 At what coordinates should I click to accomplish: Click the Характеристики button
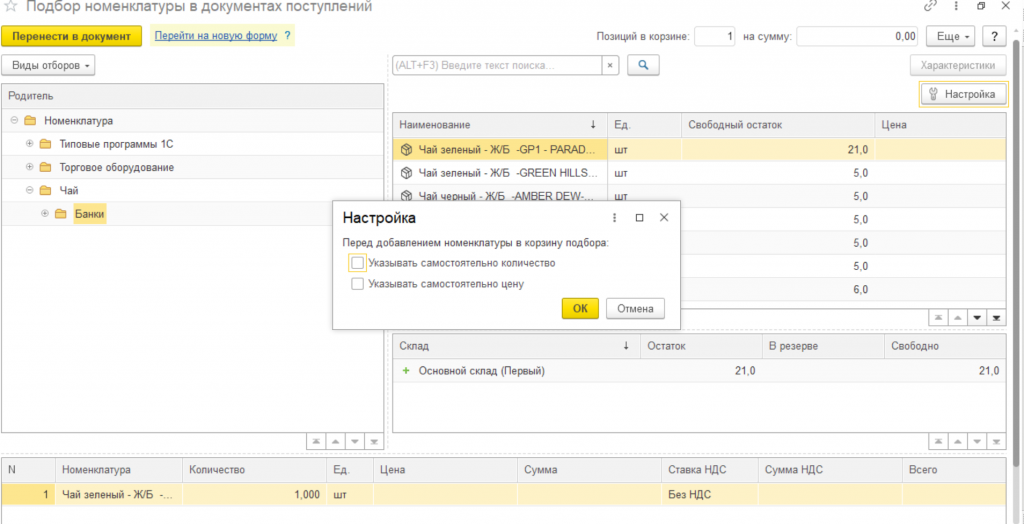(958, 65)
